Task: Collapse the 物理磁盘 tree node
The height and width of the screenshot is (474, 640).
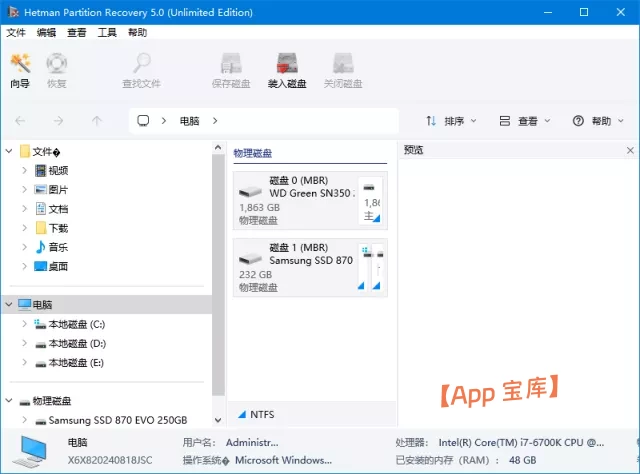Action: [x=9, y=401]
